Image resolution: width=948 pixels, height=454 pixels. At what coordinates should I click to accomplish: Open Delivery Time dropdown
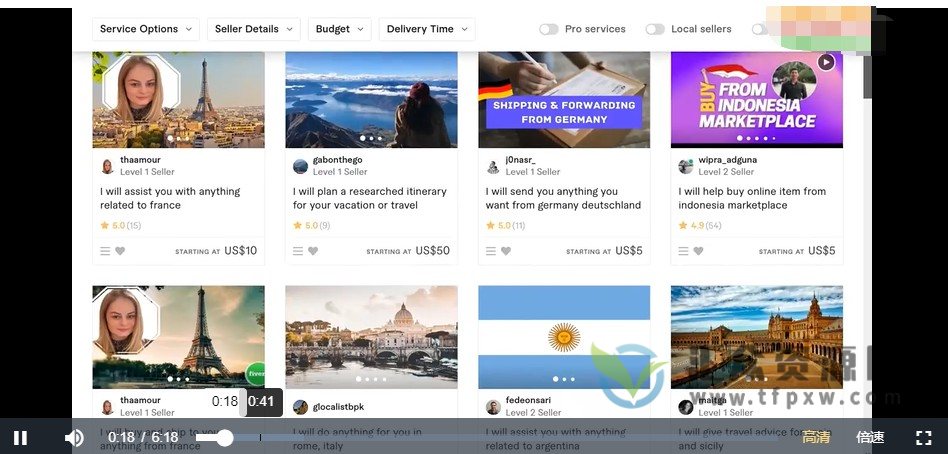427,29
